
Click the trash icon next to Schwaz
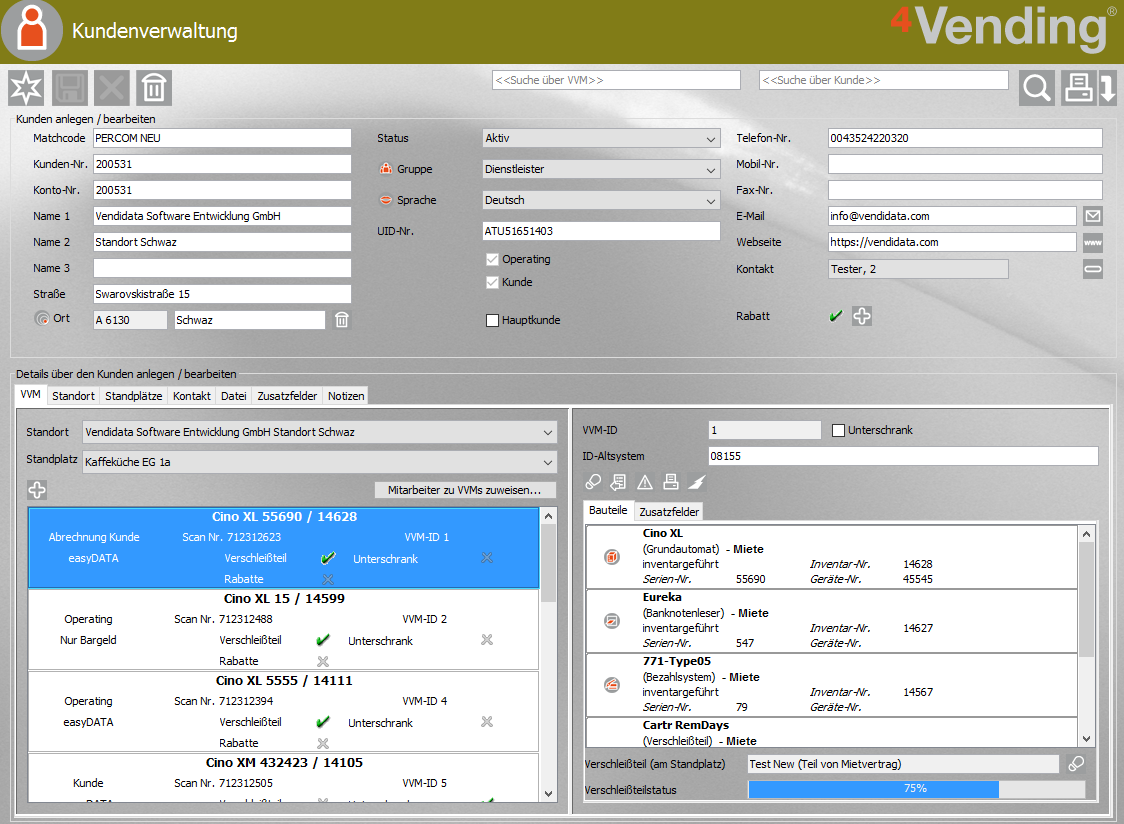[342, 320]
